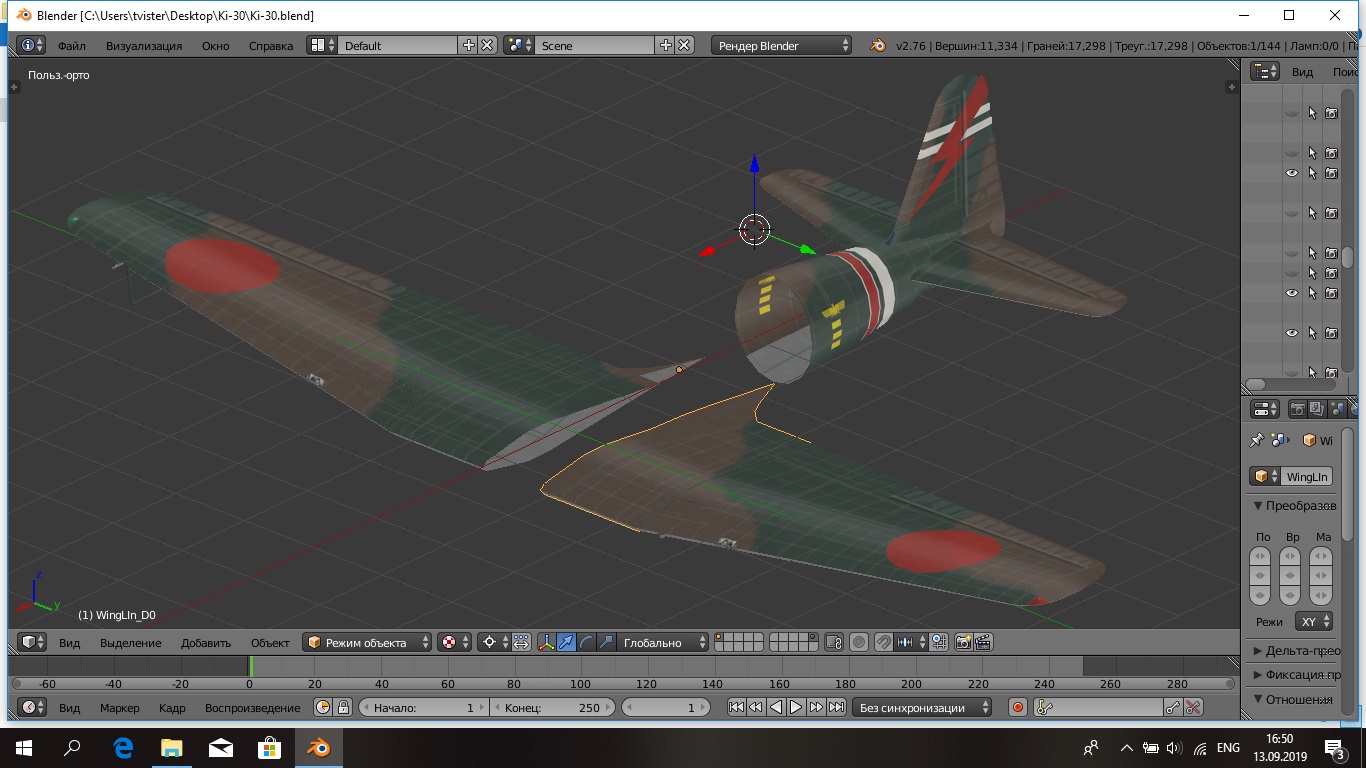Open the Выделение menu in 3D view
Image resolution: width=1366 pixels, height=768 pixels.
pyautogui.click(x=130, y=642)
